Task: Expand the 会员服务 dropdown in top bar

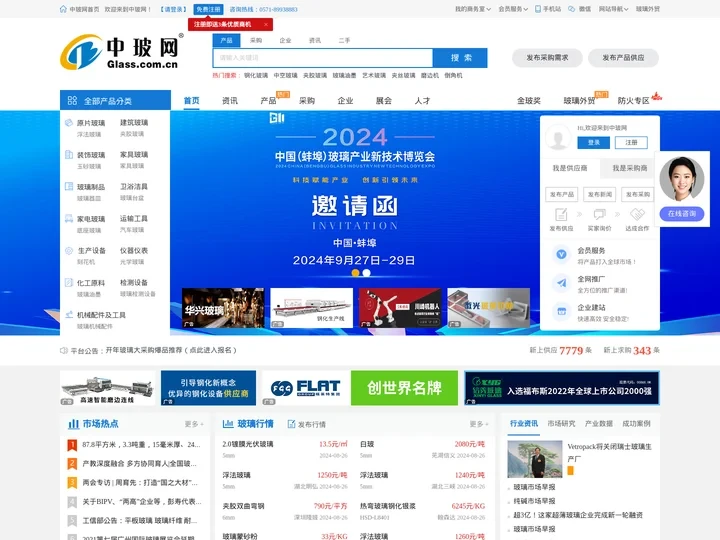Action: pos(513,9)
